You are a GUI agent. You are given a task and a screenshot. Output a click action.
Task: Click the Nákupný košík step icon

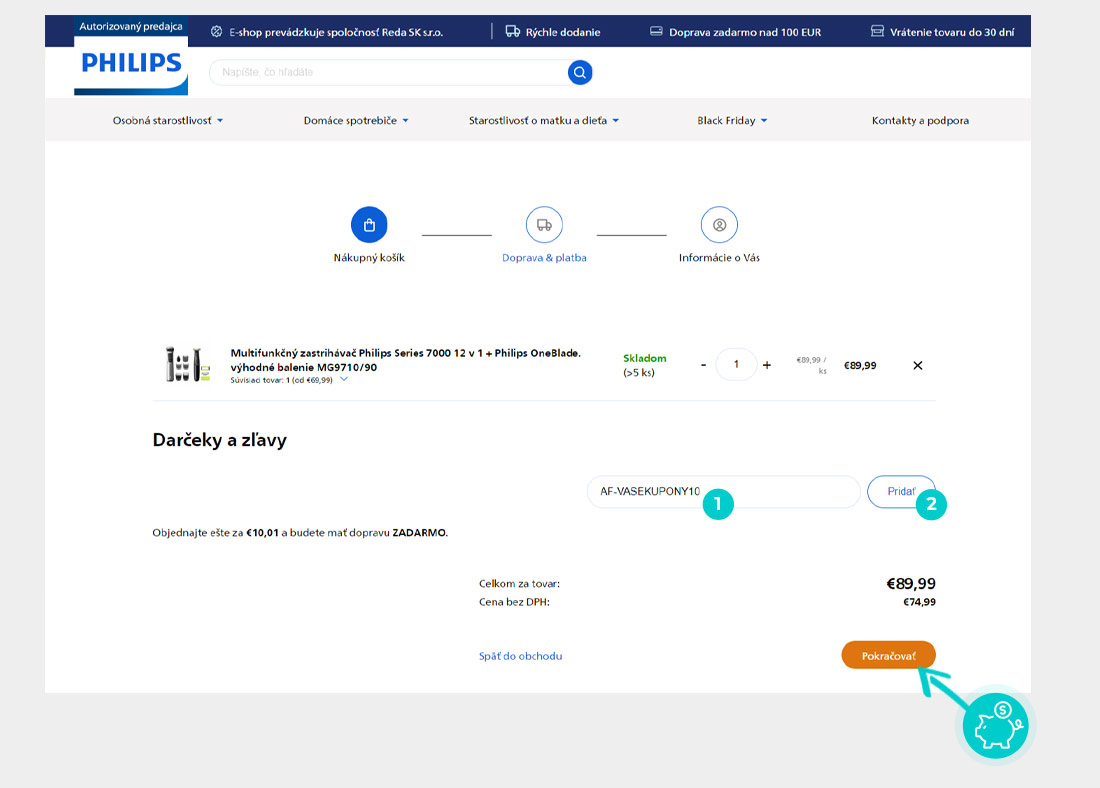[x=369, y=225]
